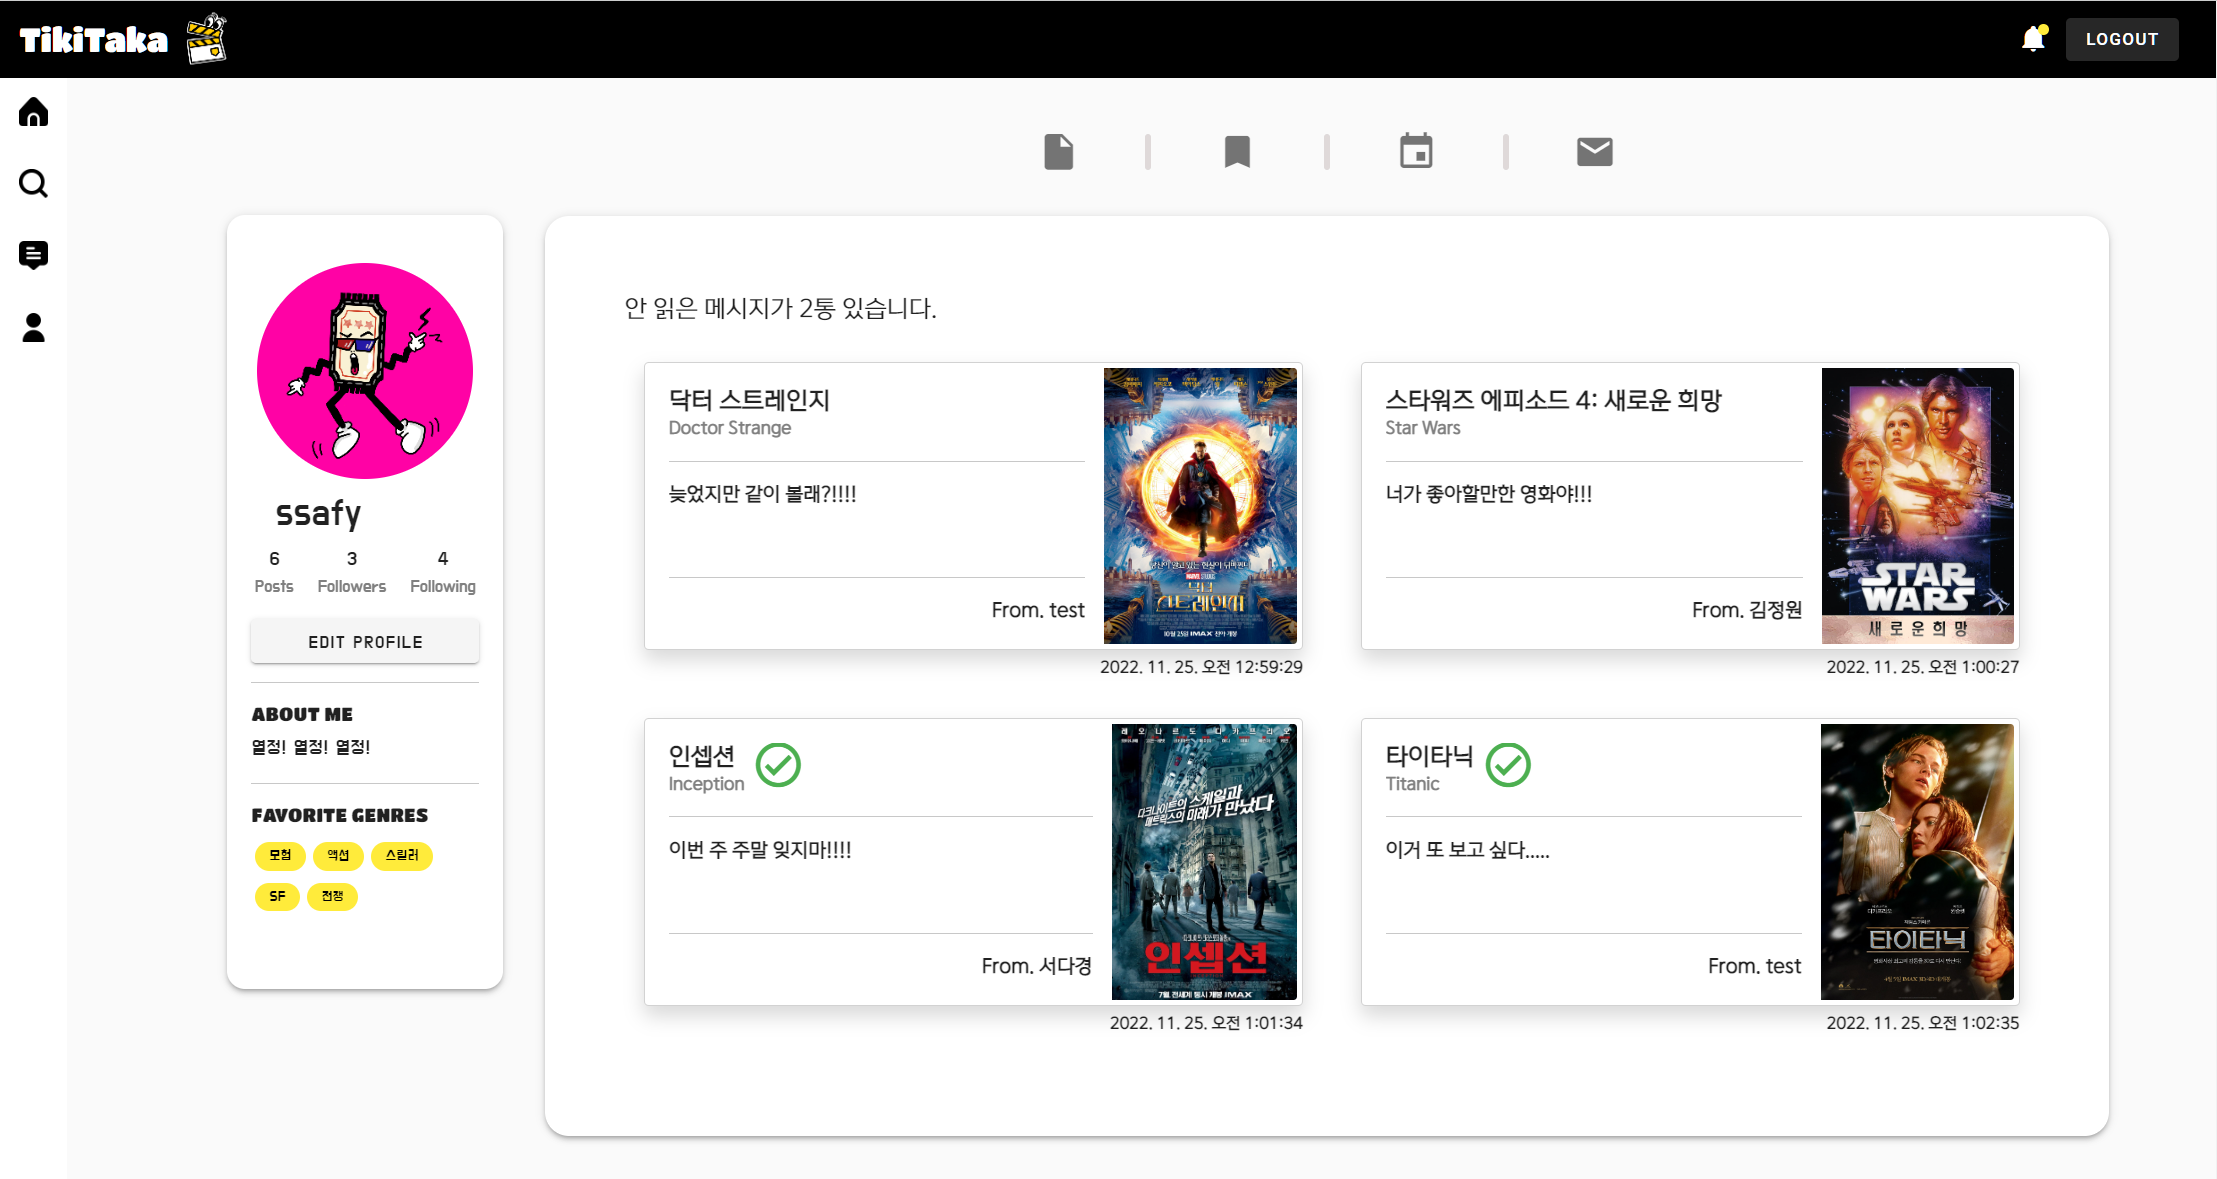The width and height of the screenshot is (2217, 1179).
Task: Open the user profile sidebar icon
Action: (33, 327)
